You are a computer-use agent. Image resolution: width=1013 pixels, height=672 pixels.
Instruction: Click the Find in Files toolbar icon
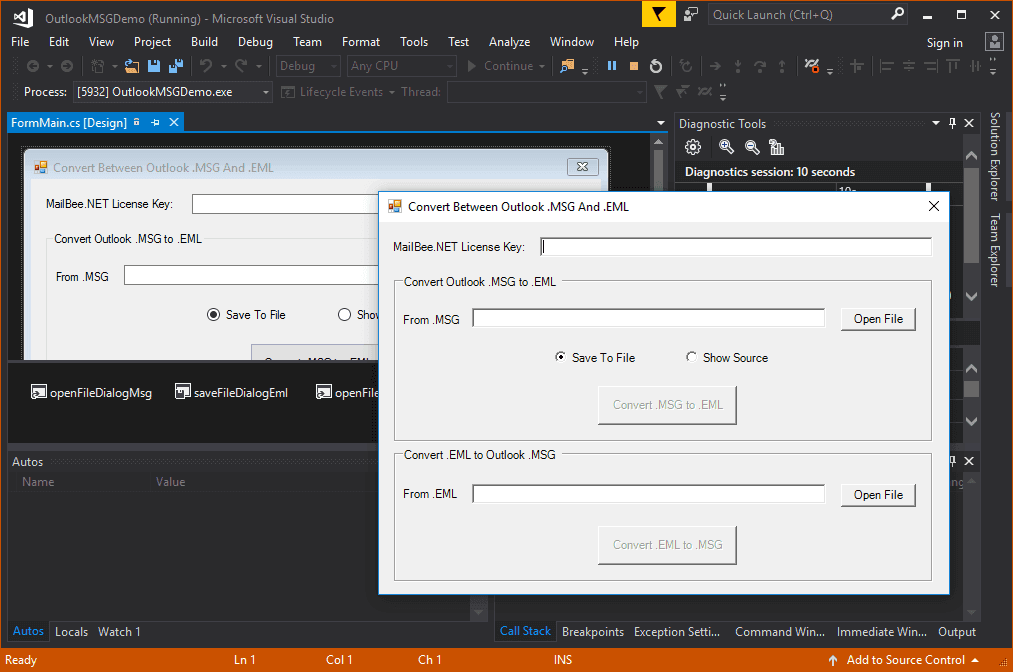coord(567,66)
